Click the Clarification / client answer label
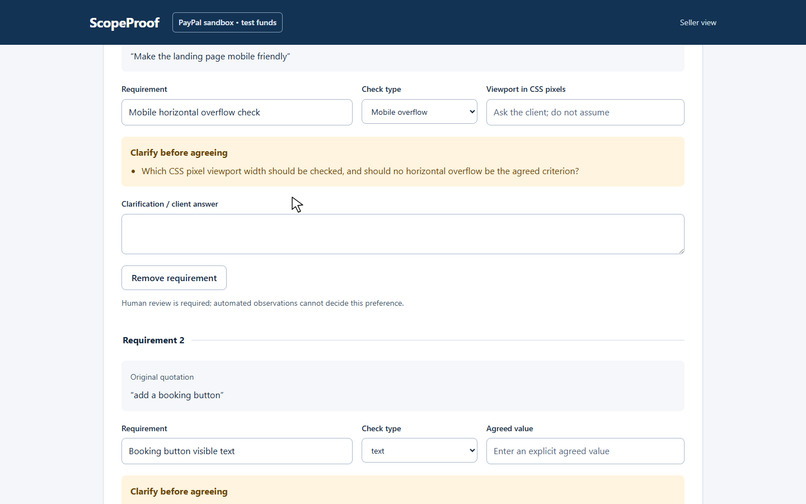 [170, 204]
